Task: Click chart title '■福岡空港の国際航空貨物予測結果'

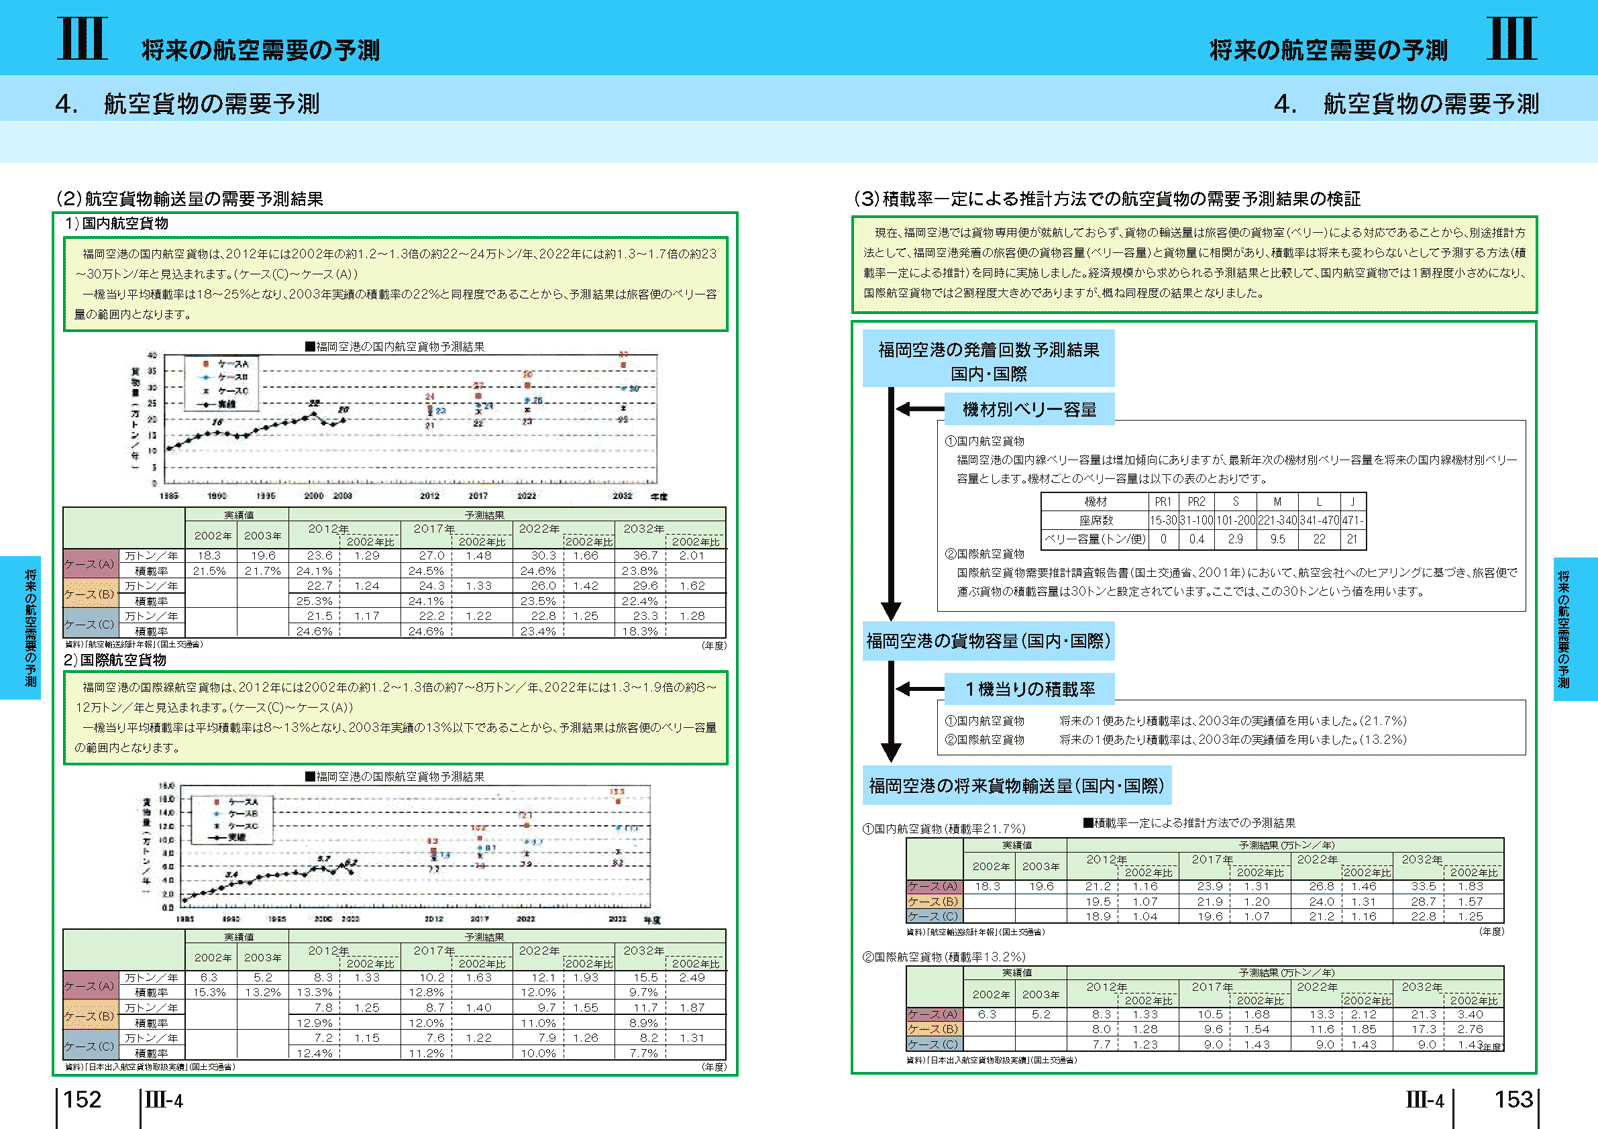Action: (x=395, y=777)
